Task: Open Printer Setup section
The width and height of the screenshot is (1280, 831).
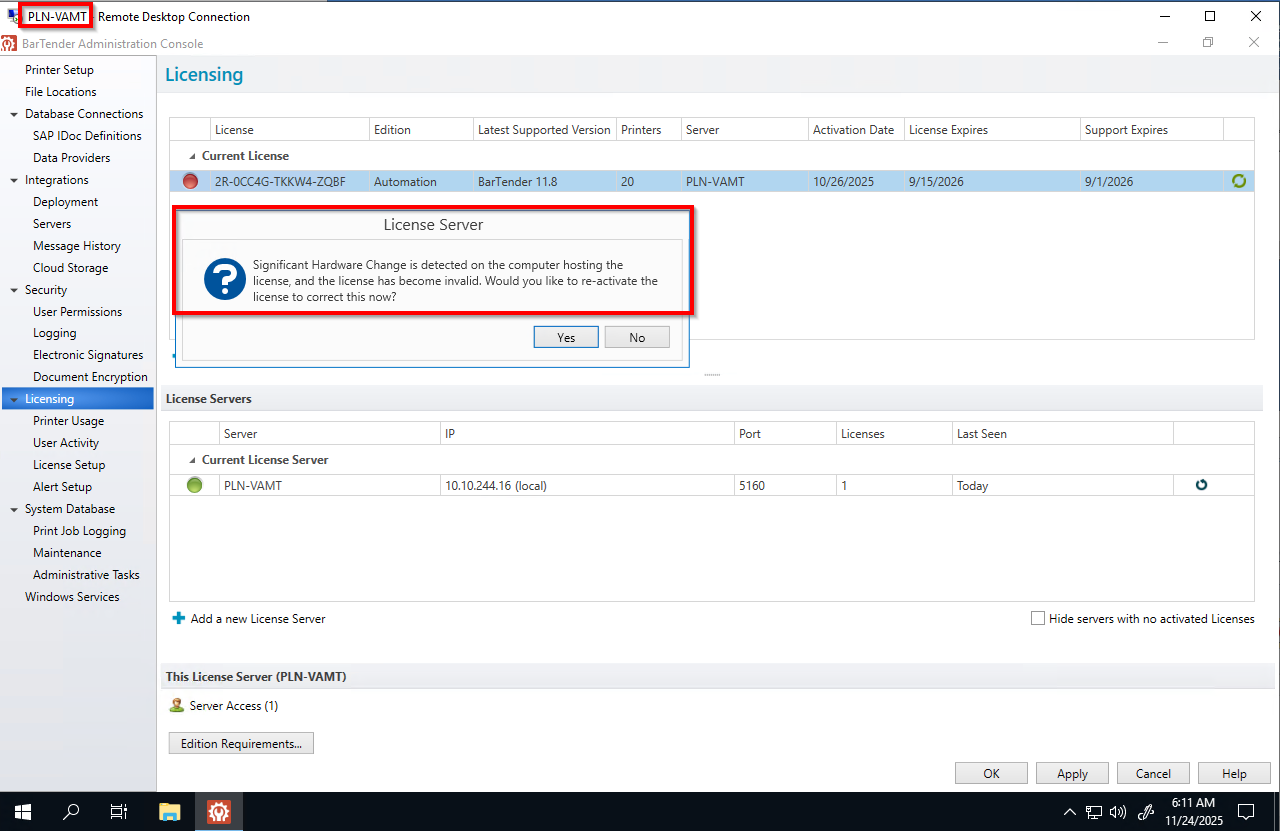Action: click(59, 70)
